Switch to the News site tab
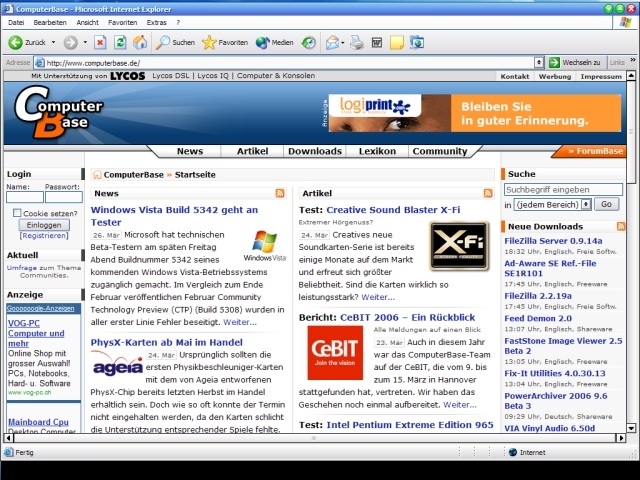640x480 pixels. [190, 151]
